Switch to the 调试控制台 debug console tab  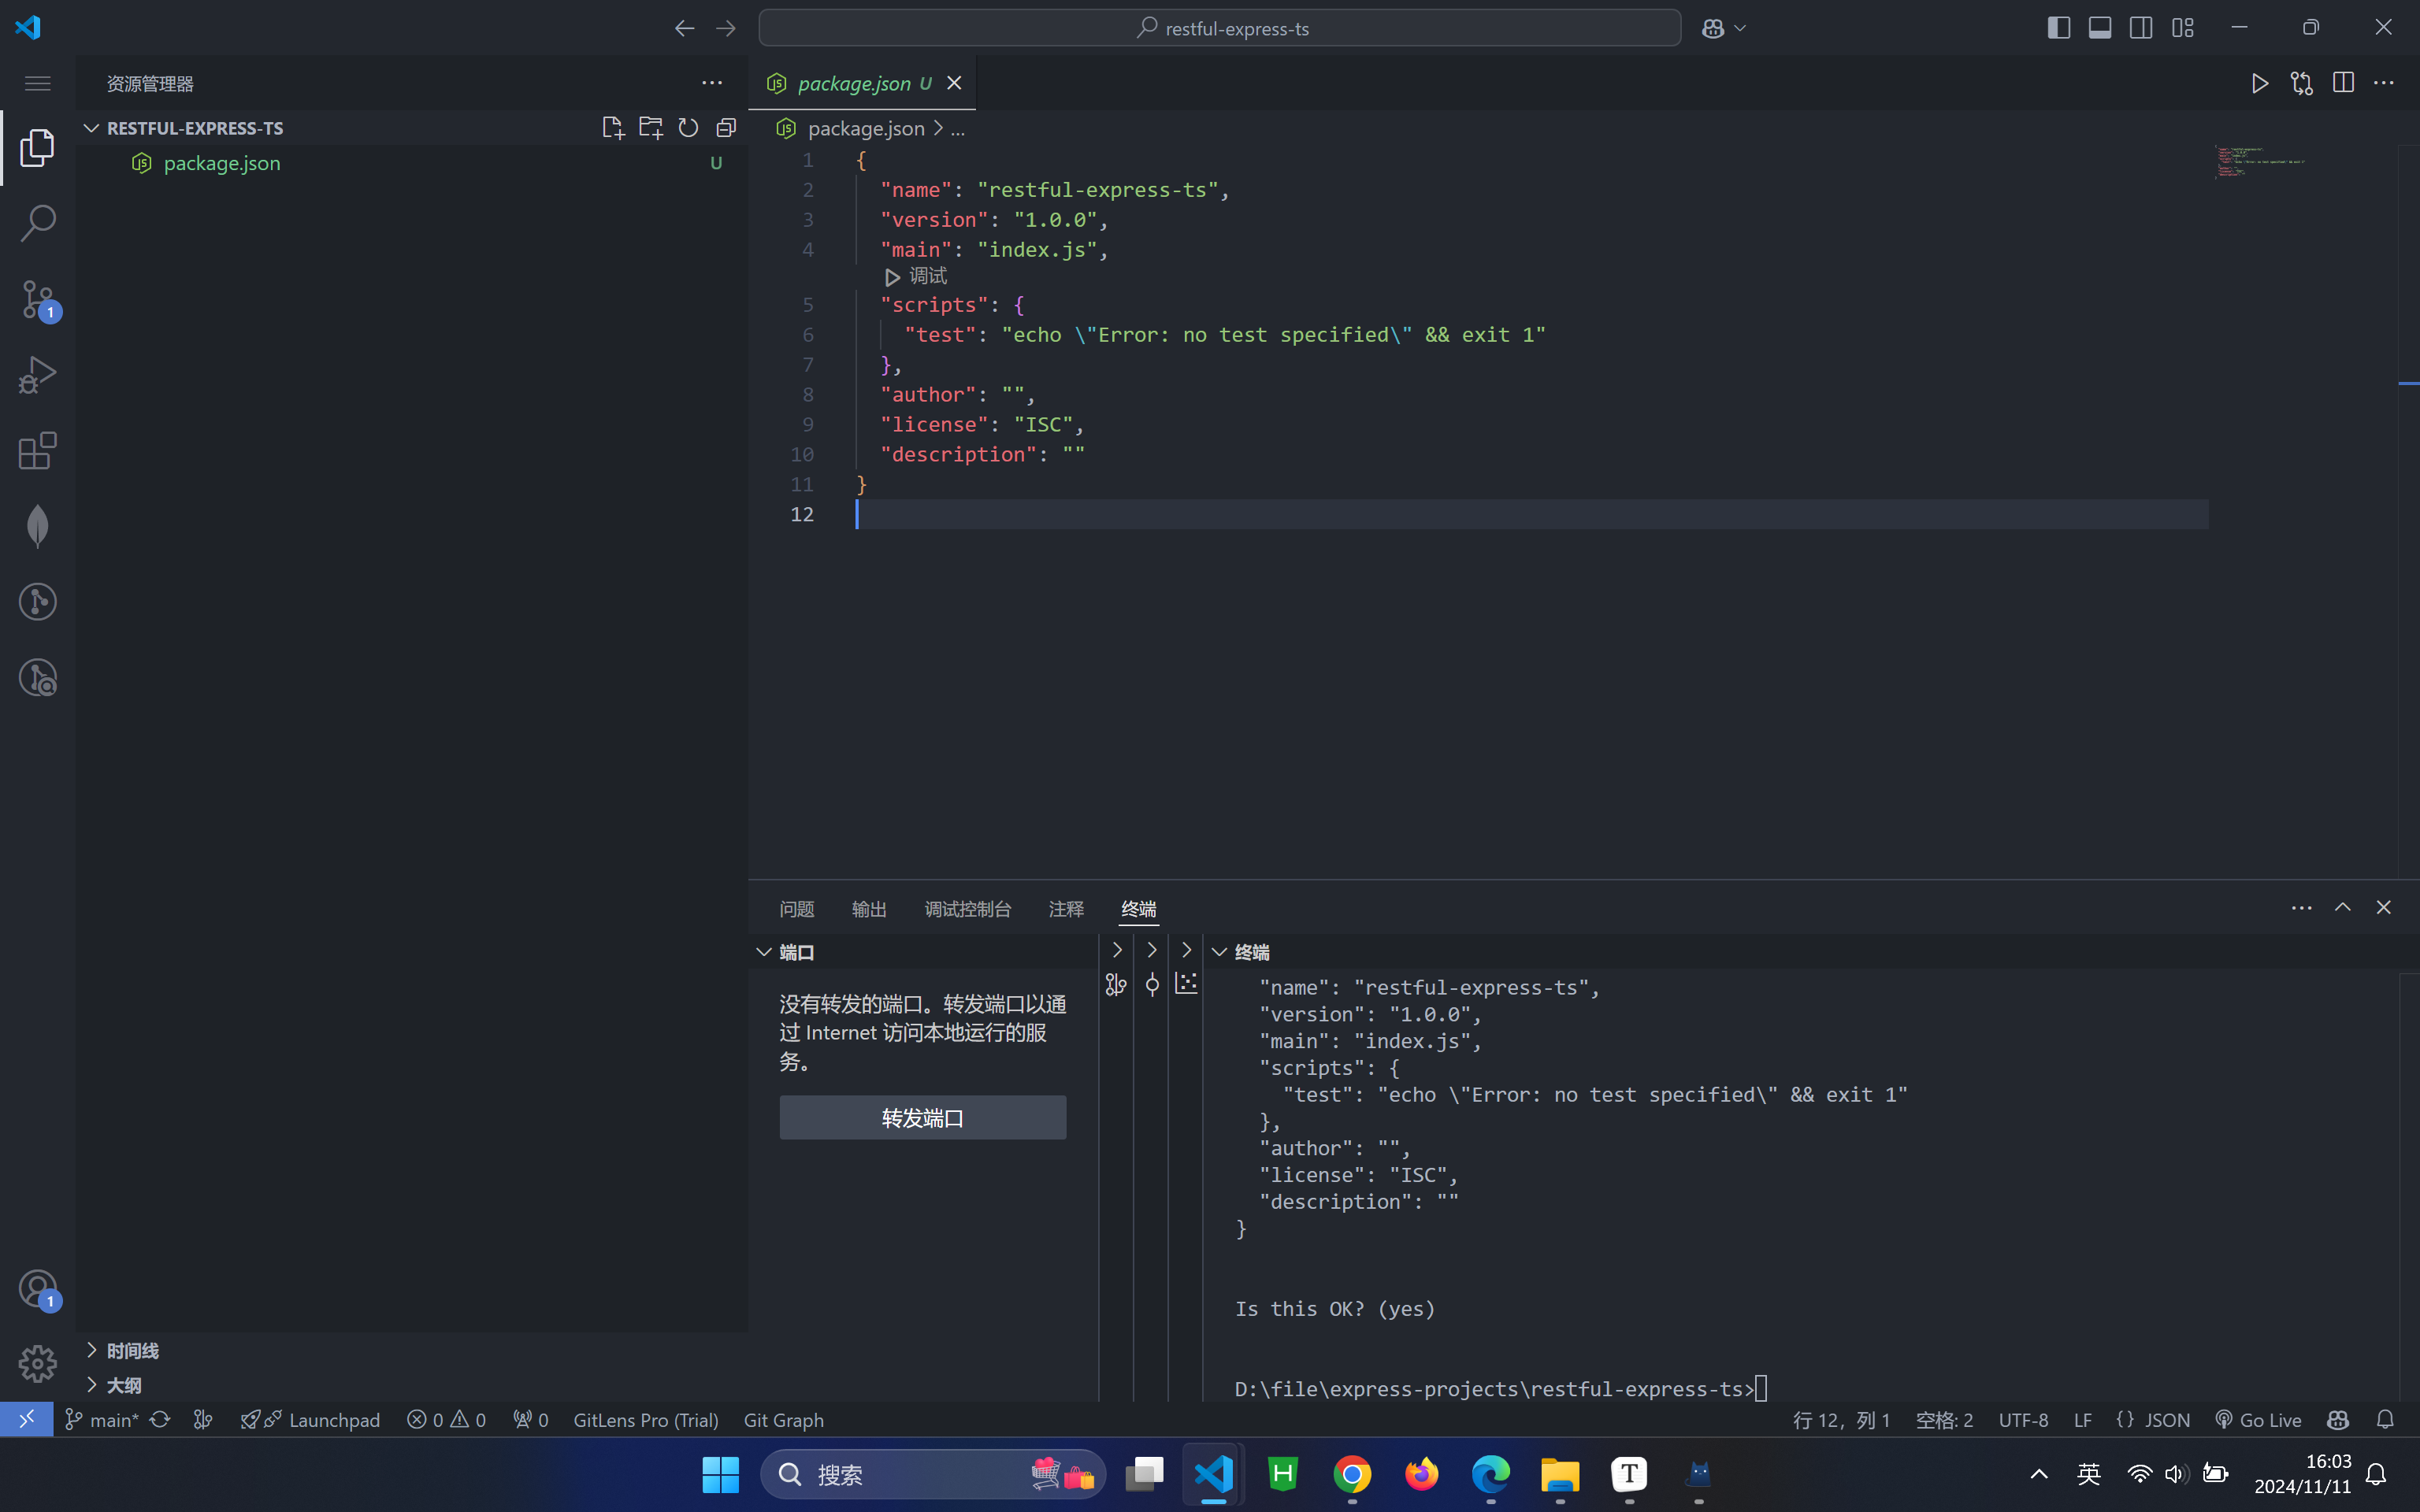tap(967, 908)
